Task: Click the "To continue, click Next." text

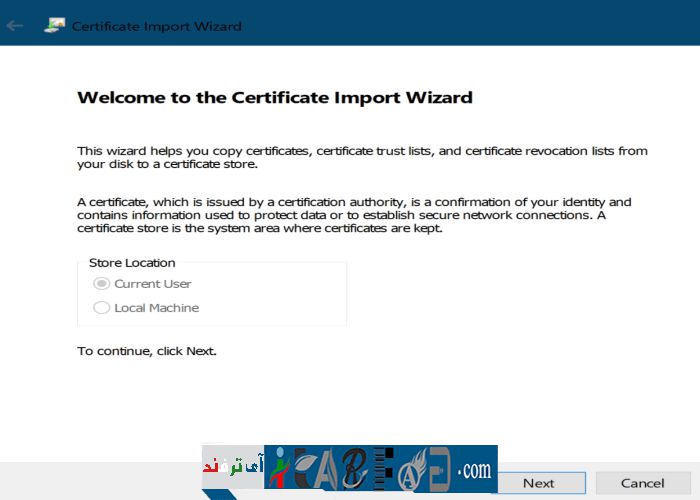Action: pyautogui.click(x=147, y=351)
